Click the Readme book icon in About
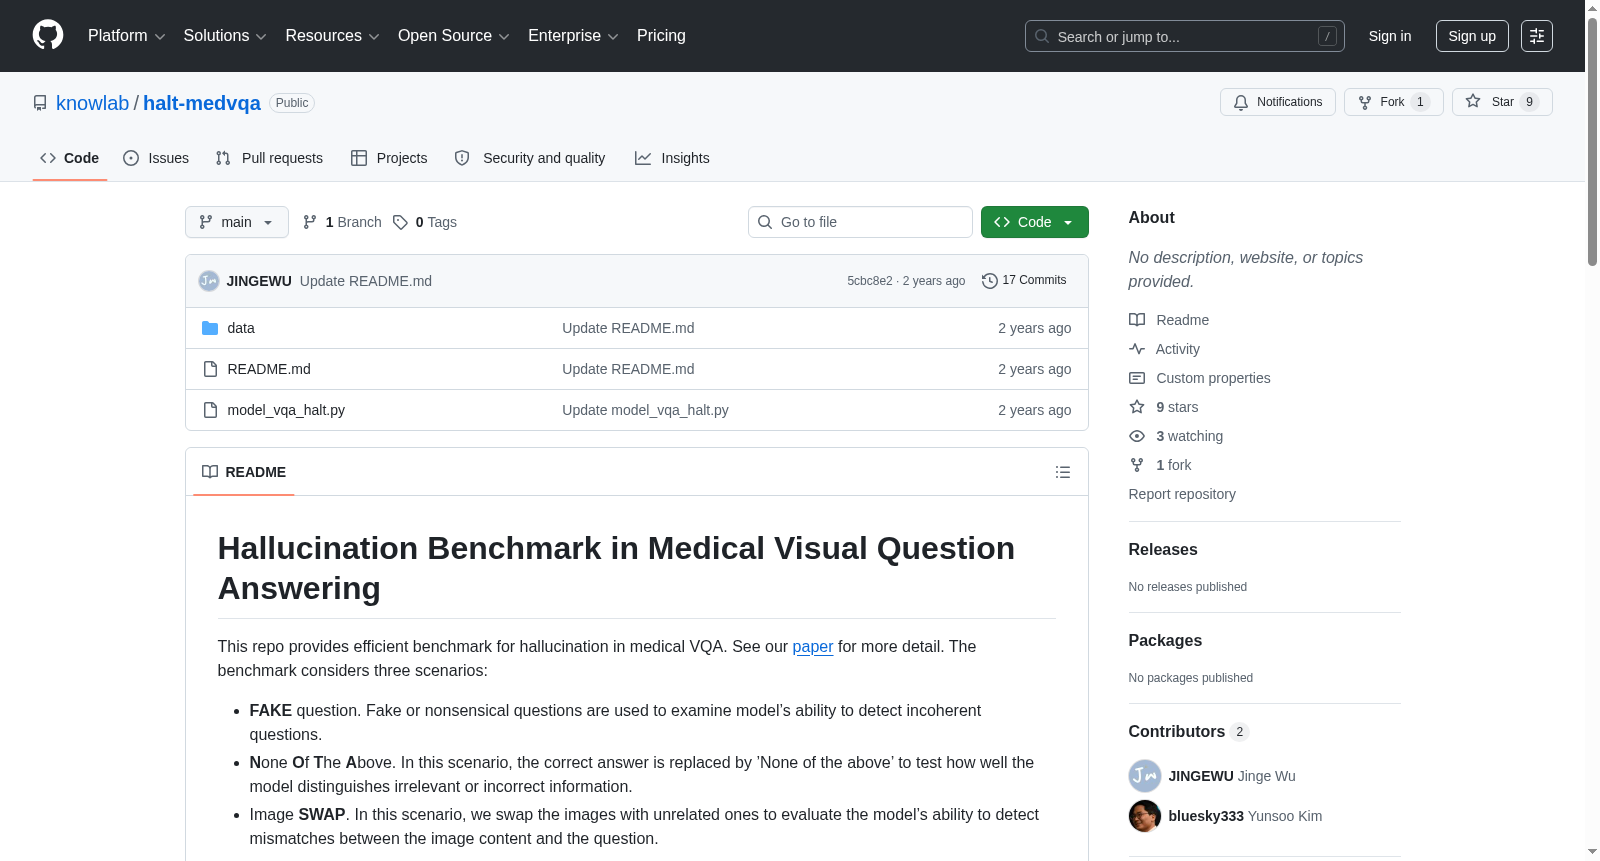The image size is (1600, 861). (x=1137, y=320)
